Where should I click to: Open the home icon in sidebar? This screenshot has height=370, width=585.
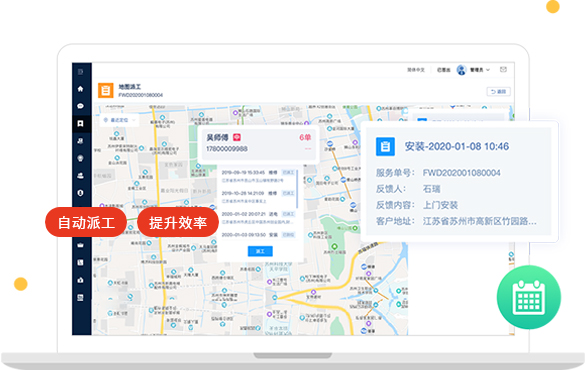click(81, 89)
